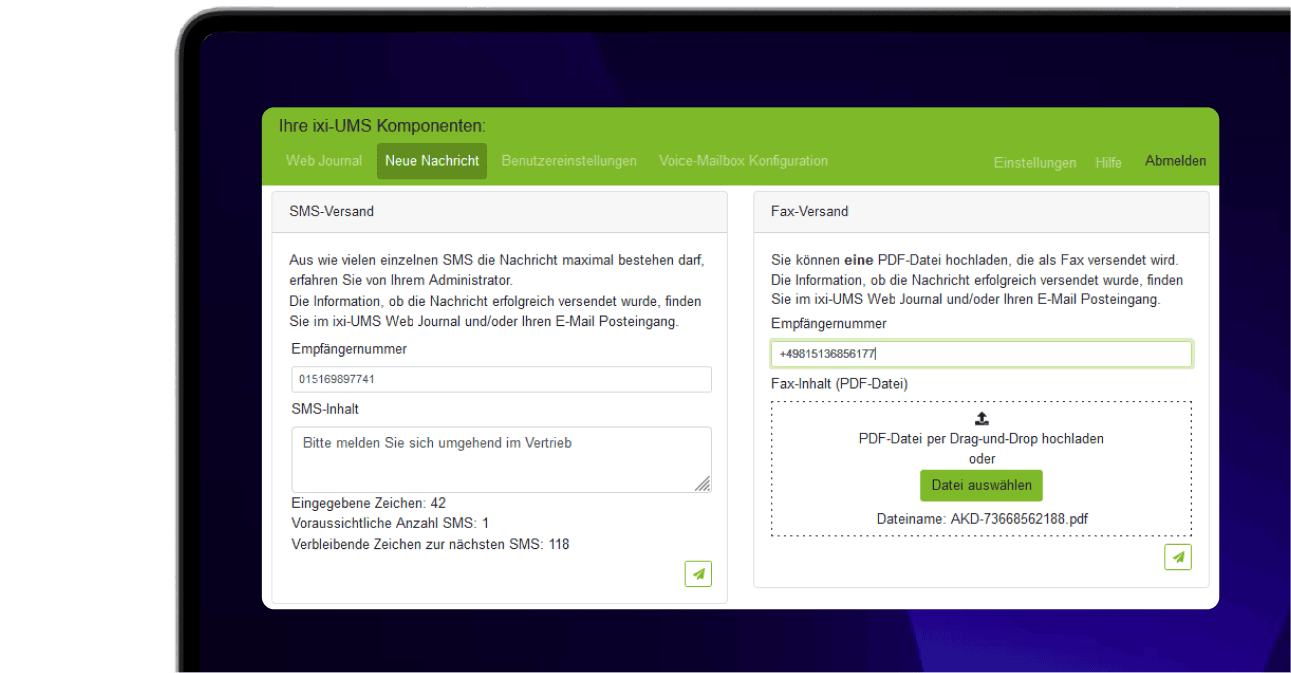The image size is (1291, 673).
Task: Click the SMS-Versand panel header
Action: pyautogui.click(x=499, y=212)
